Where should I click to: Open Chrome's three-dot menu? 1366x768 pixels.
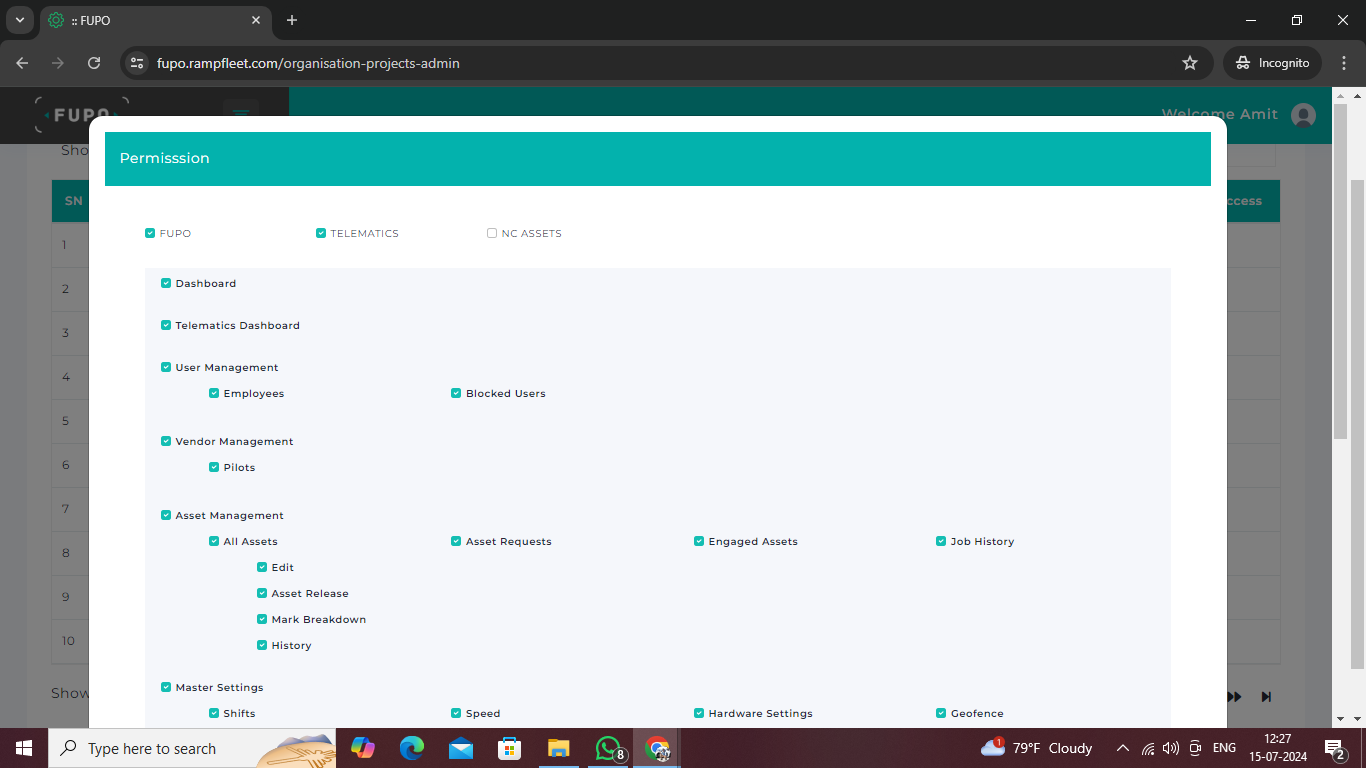point(1343,62)
